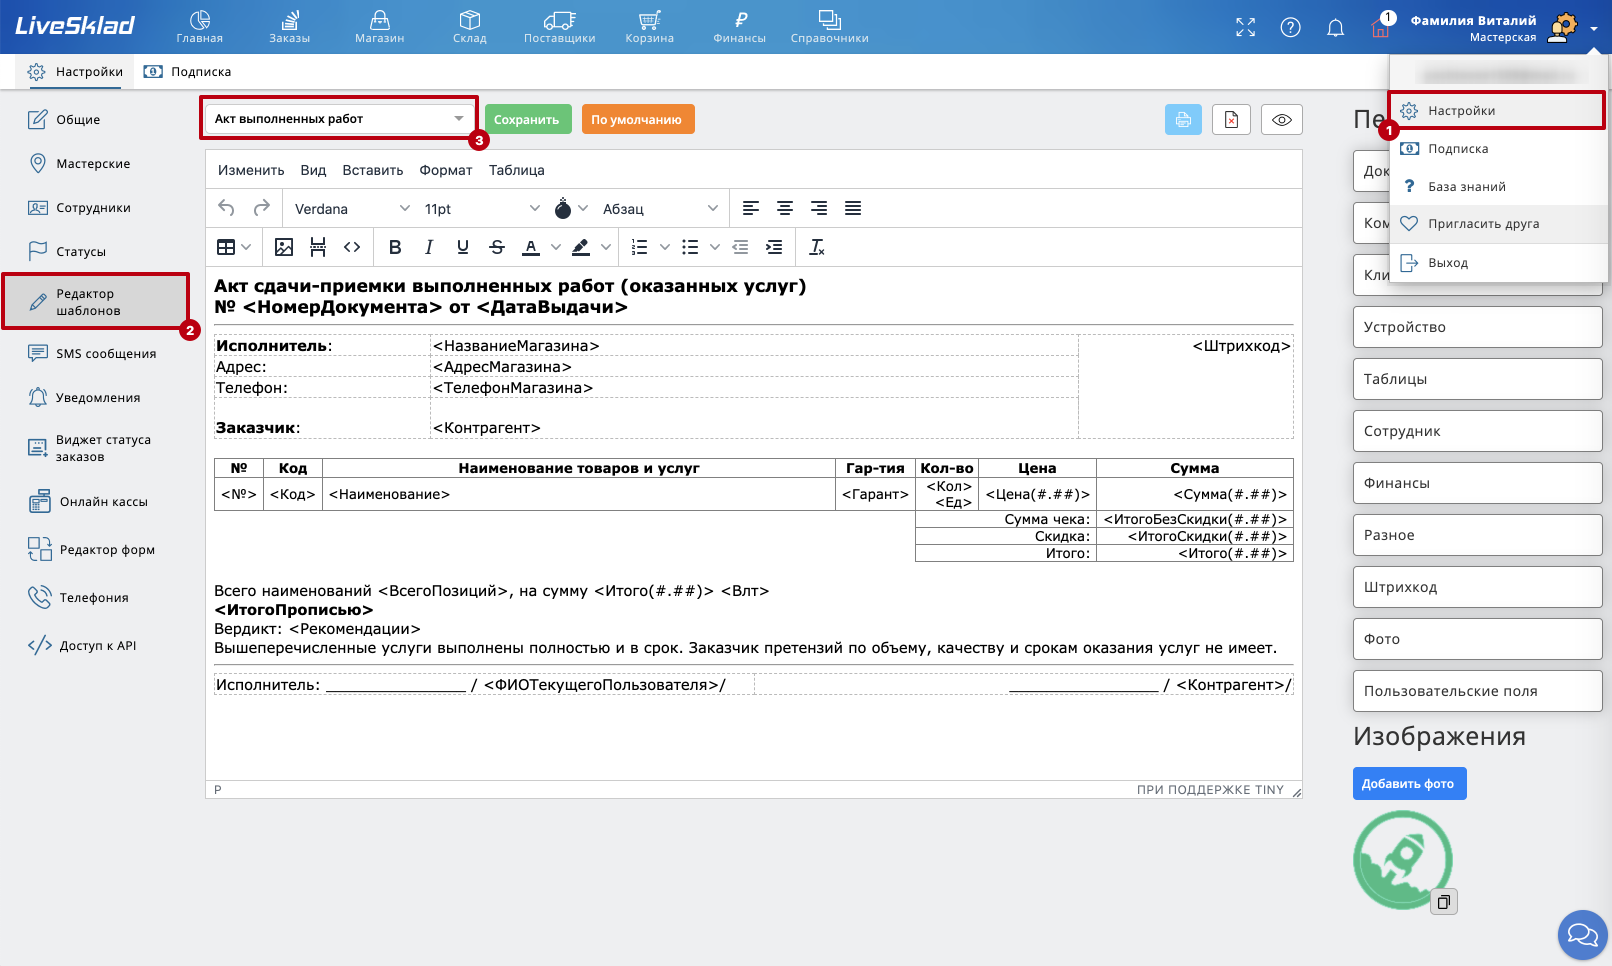Open the Вставить editor menu
This screenshot has height=966, width=1612.
[373, 170]
